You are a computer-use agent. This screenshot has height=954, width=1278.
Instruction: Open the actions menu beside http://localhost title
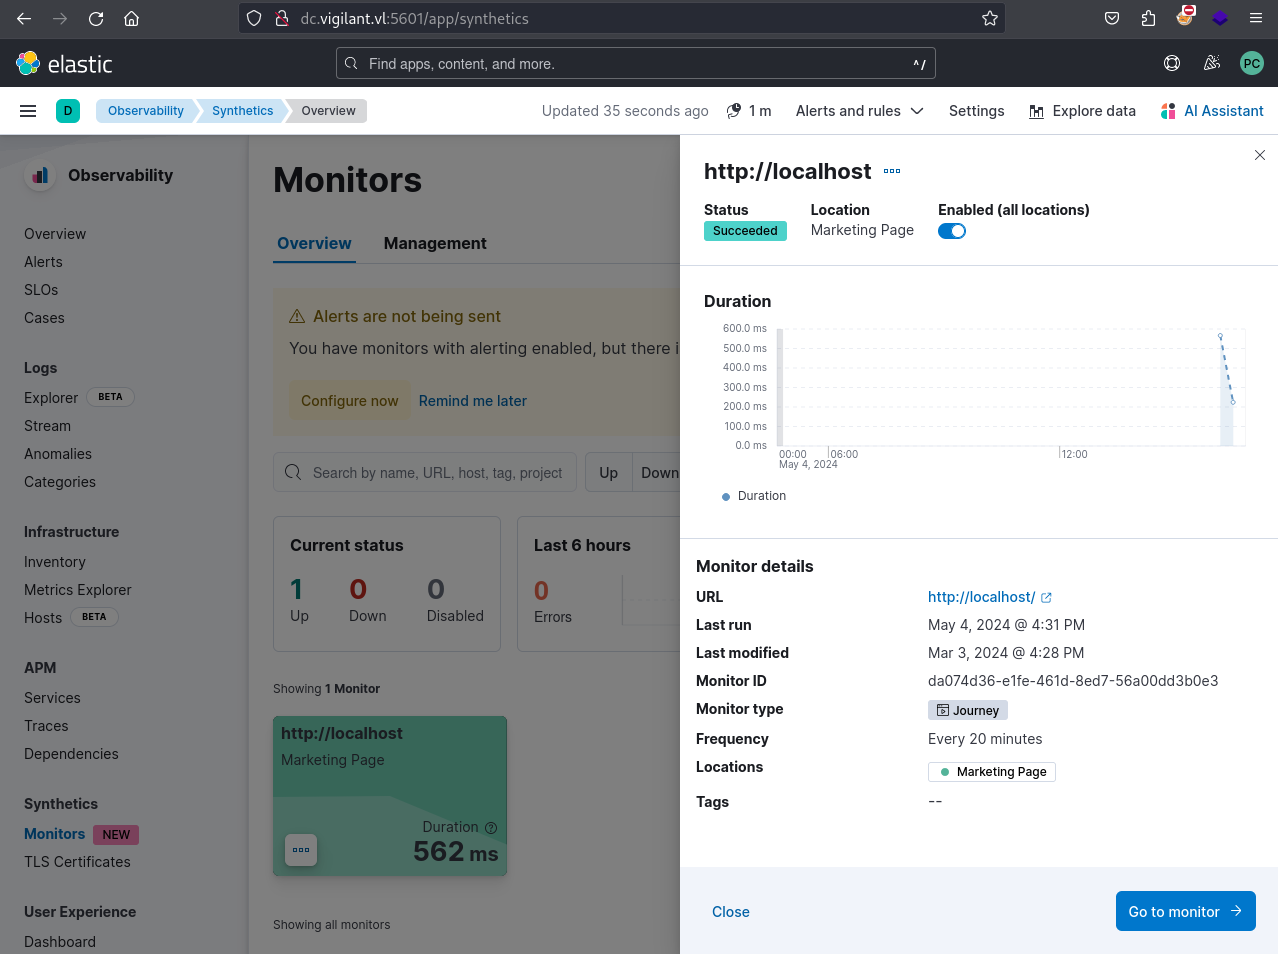click(x=892, y=171)
